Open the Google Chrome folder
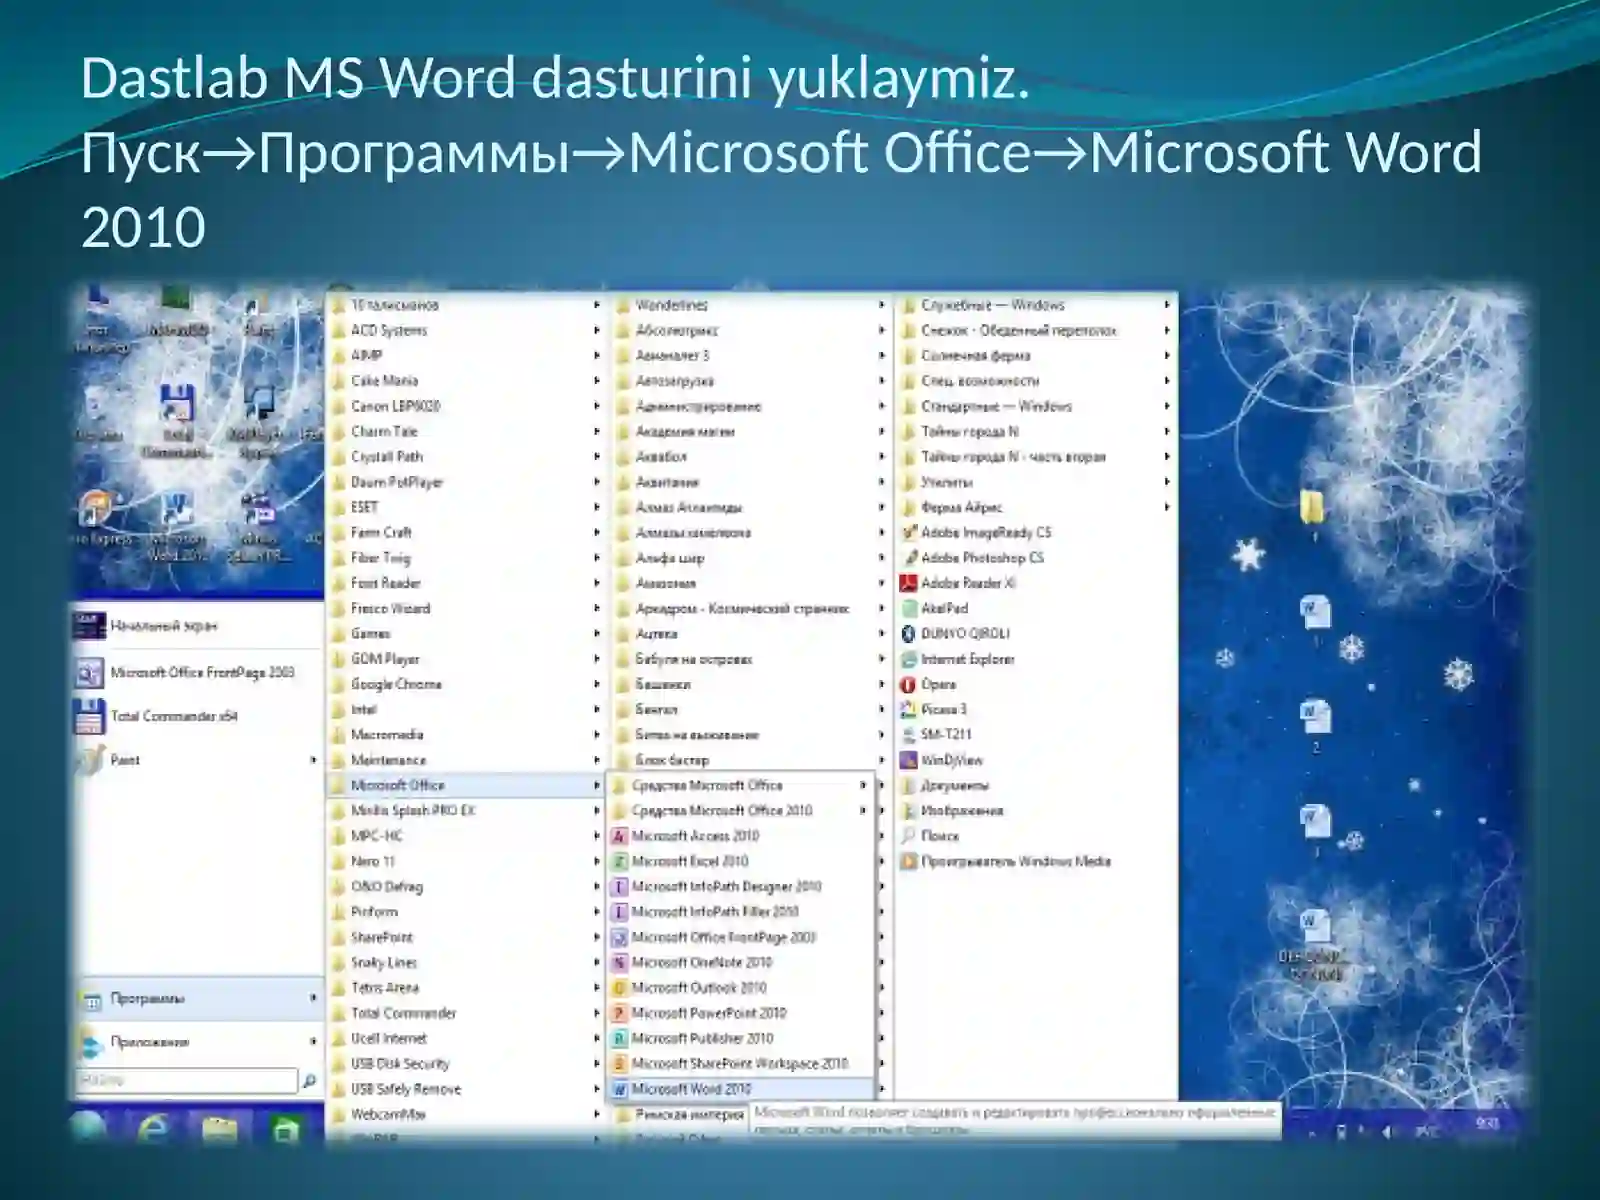The image size is (1600, 1200). [466, 684]
